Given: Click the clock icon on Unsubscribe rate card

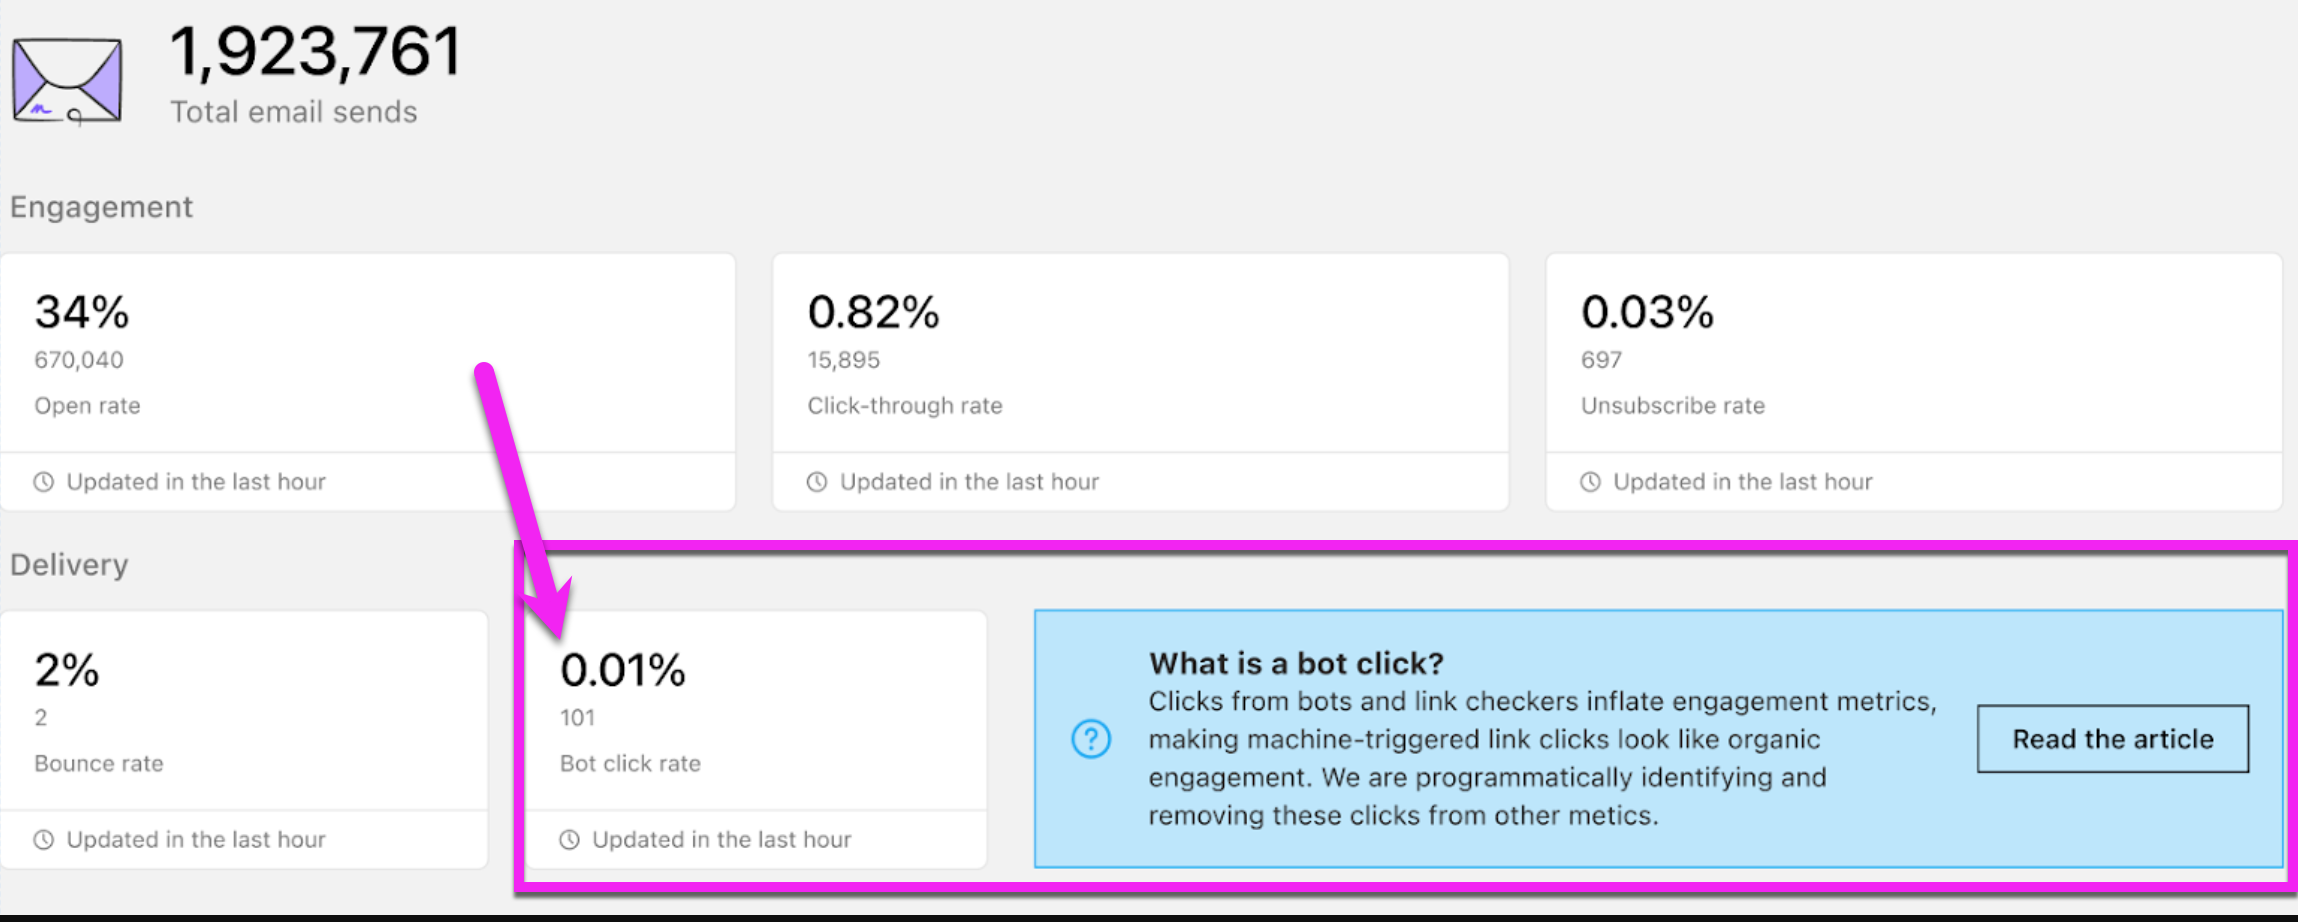Looking at the screenshot, I should click(x=1590, y=481).
